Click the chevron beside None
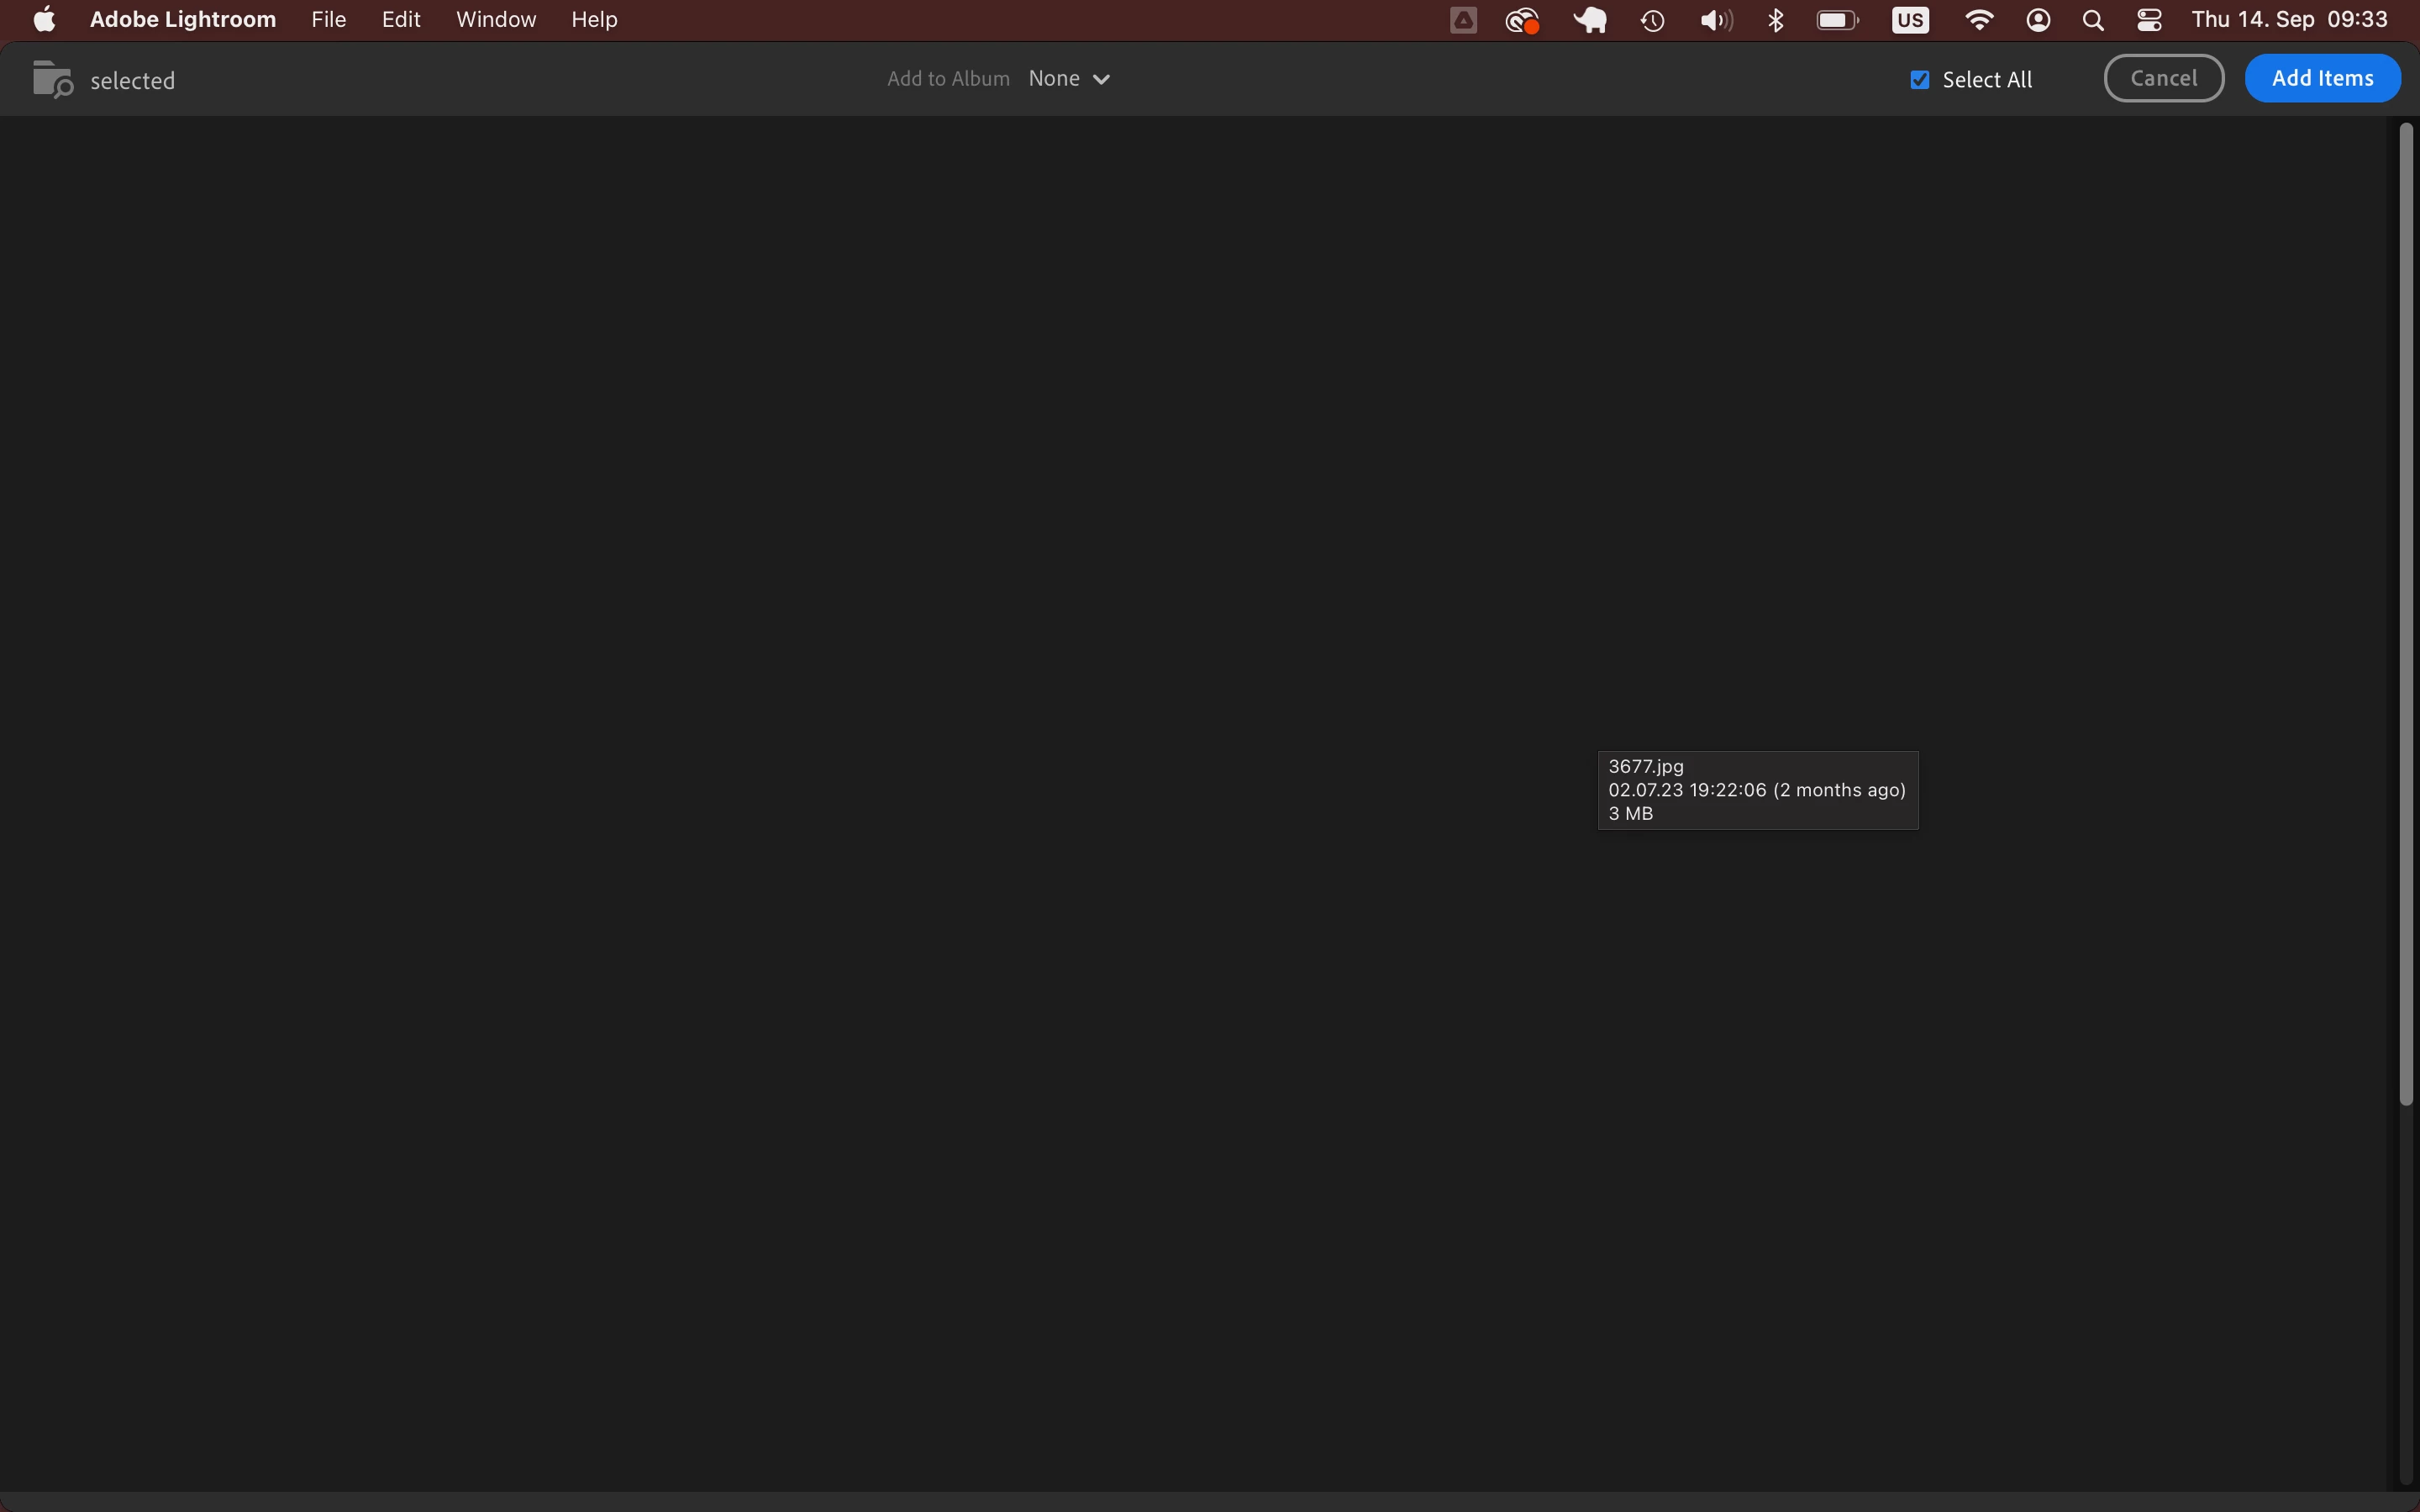2420x1512 pixels. (1101, 80)
